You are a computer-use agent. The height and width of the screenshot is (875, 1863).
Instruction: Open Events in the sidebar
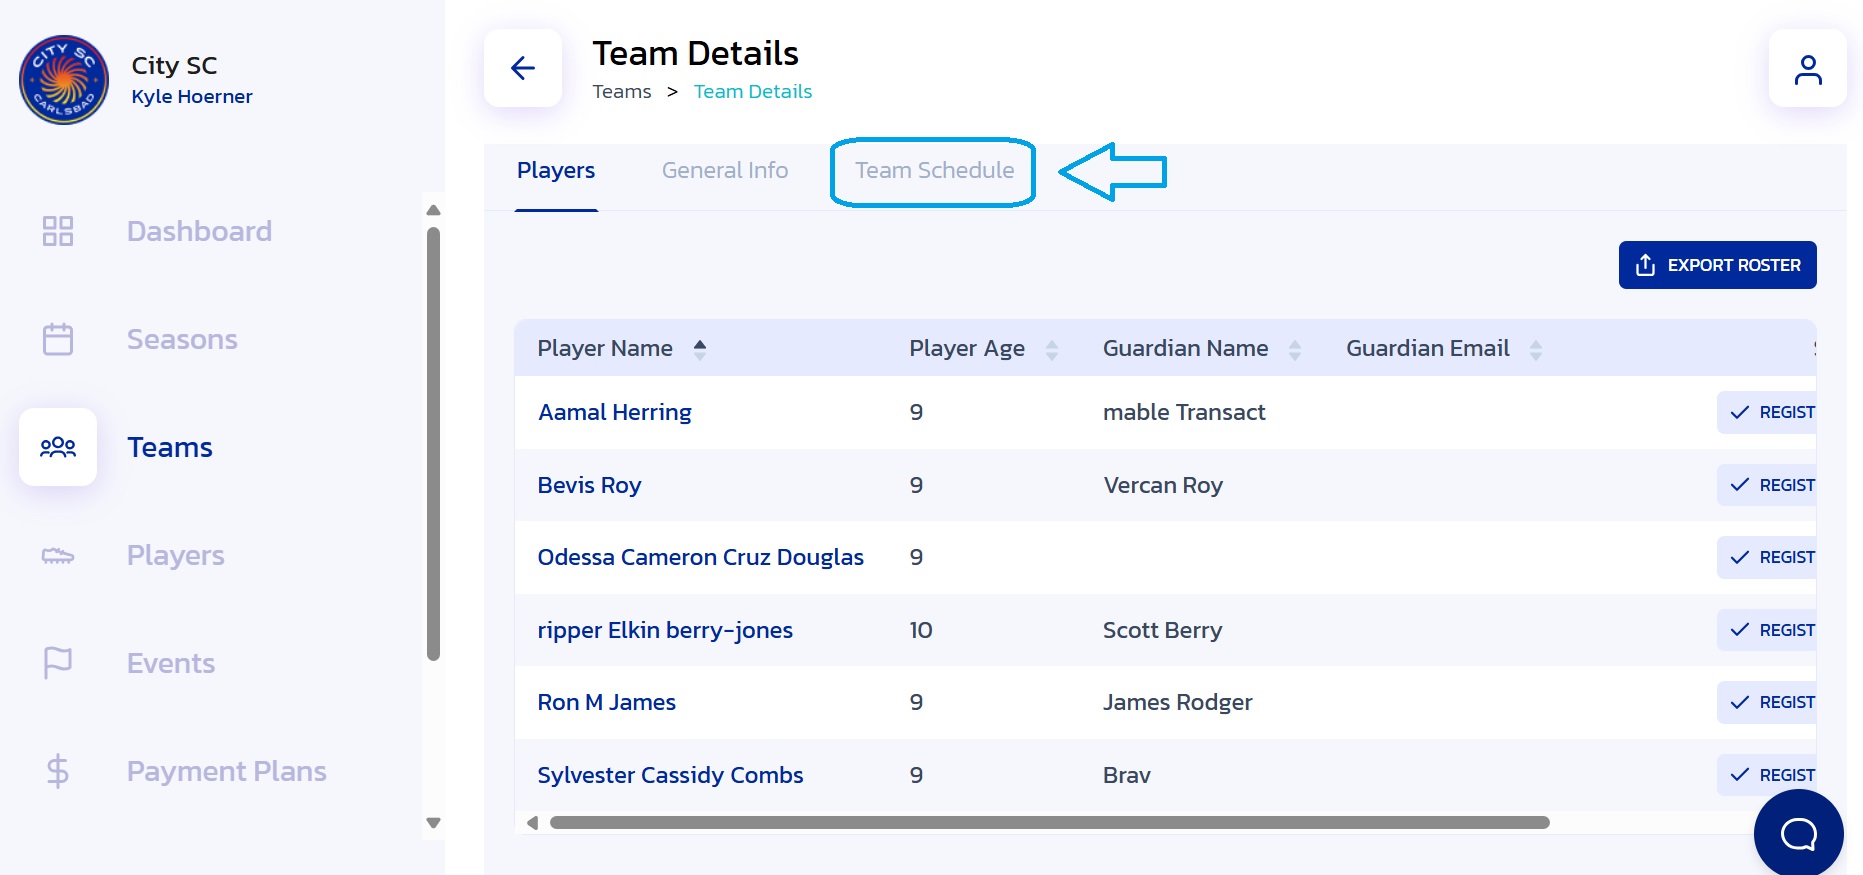pos(171,663)
